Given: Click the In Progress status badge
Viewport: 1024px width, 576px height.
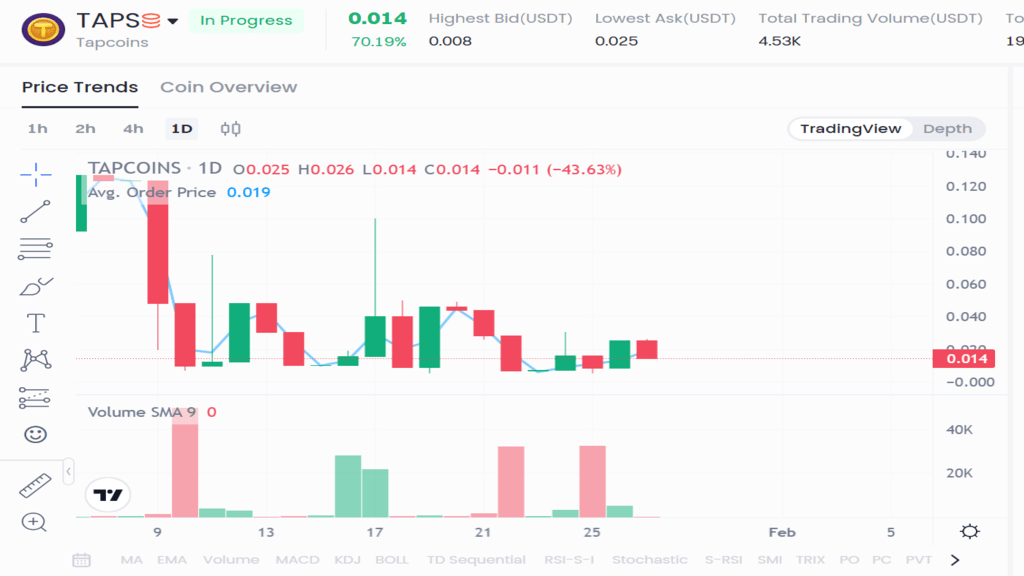Looking at the screenshot, I should tap(246, 20).
